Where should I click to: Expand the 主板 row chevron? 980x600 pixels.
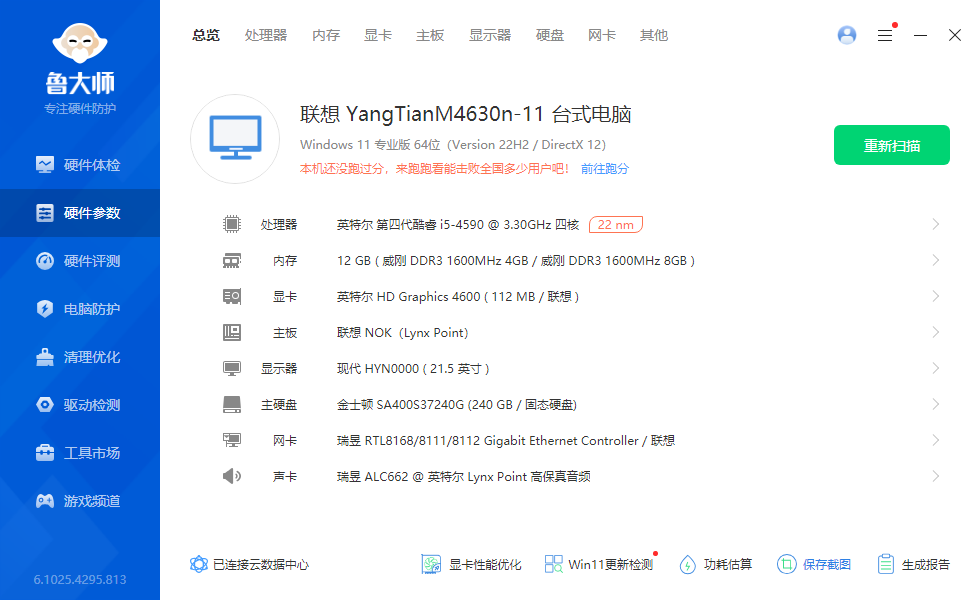[x=936, y=332]
